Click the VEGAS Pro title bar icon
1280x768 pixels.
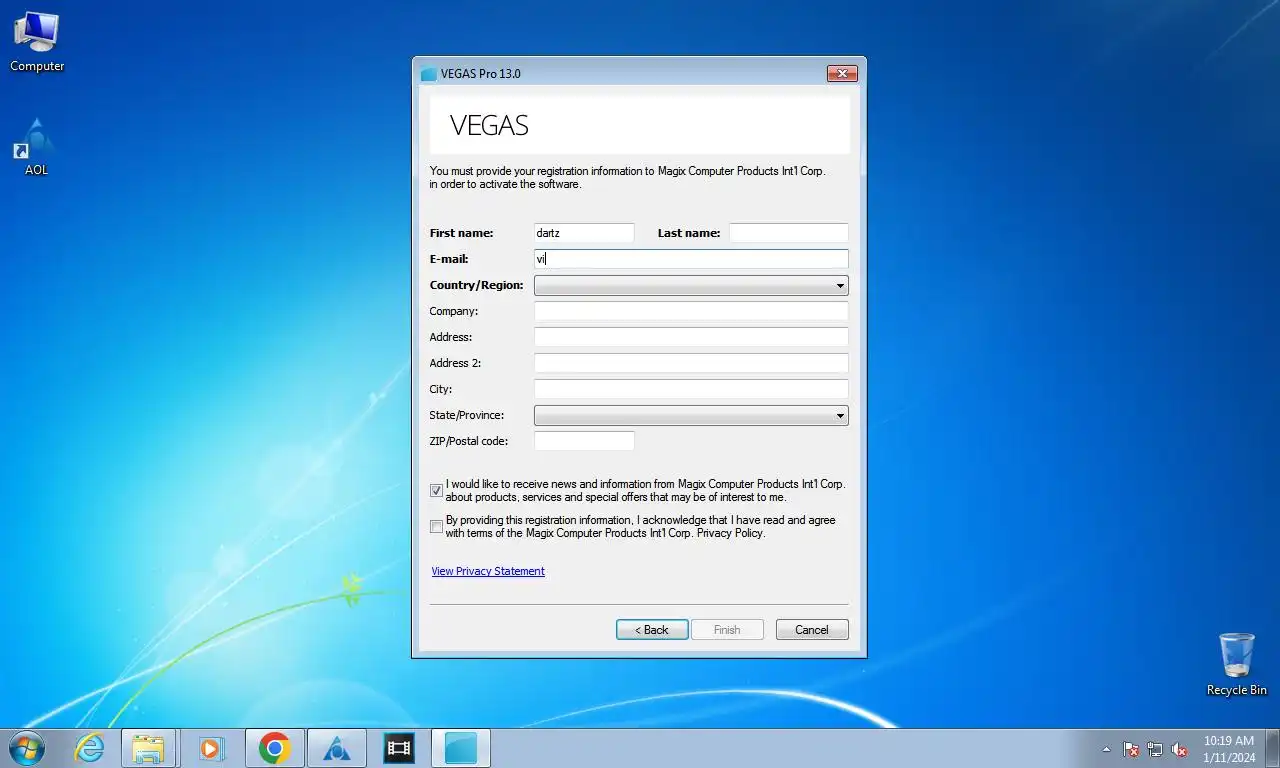pyautogui.click(x=429, y=74)
